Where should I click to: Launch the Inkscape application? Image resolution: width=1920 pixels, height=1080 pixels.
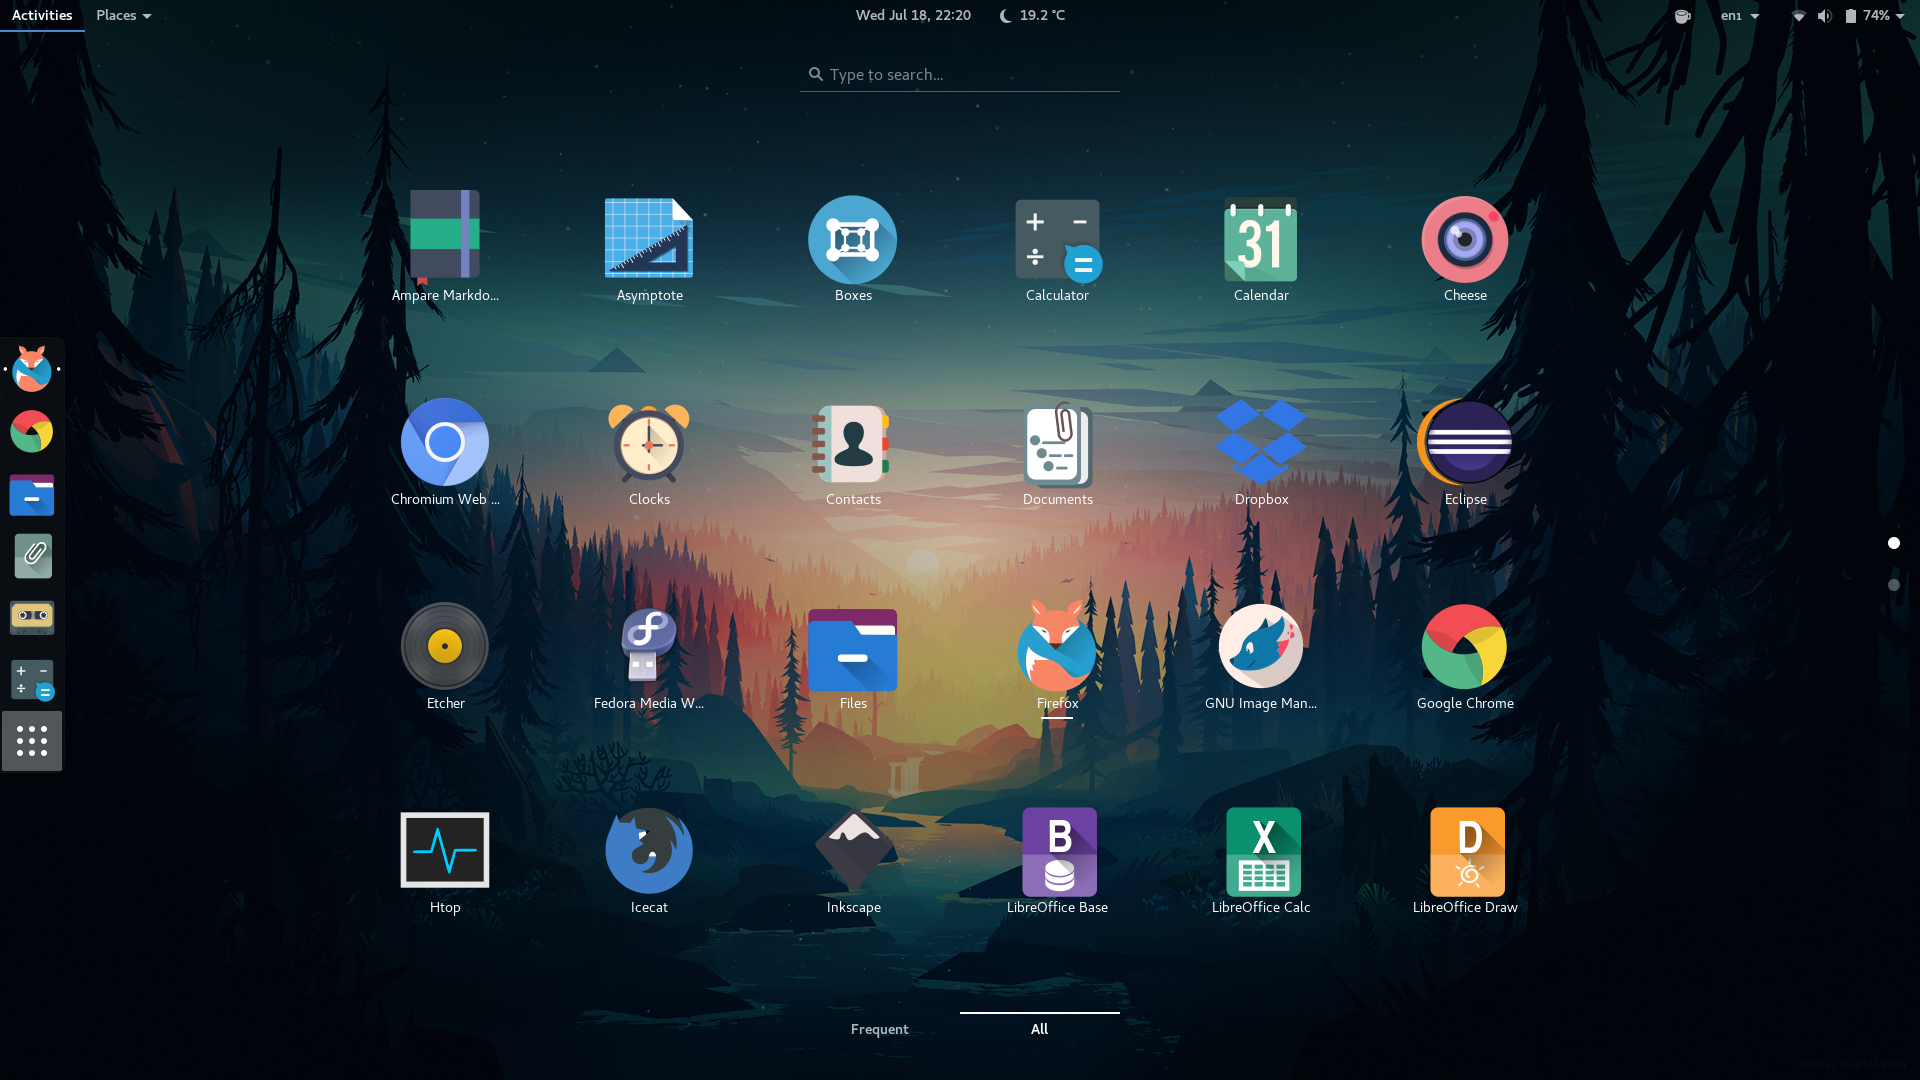(x=853, y=851)
